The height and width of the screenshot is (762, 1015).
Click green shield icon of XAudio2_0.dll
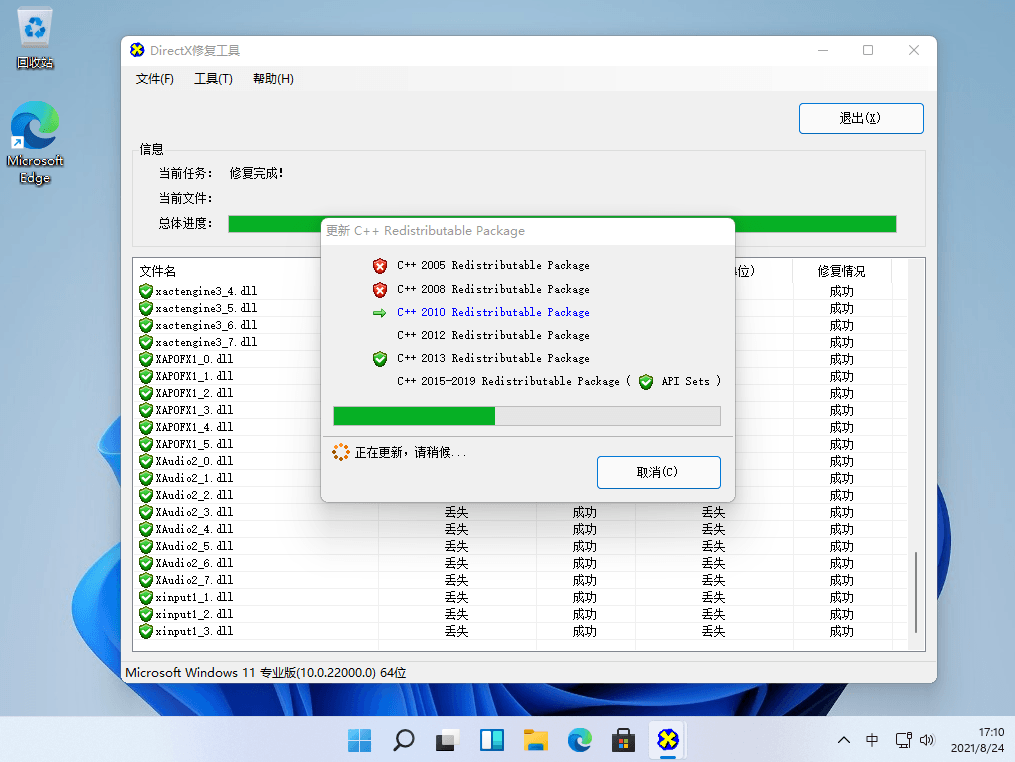tap(146, 461)
